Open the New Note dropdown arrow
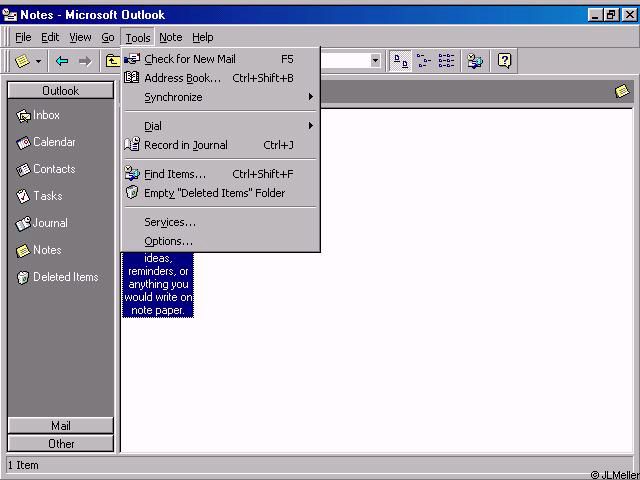Screen dimensions: 640x480 [x=39, y=61]
